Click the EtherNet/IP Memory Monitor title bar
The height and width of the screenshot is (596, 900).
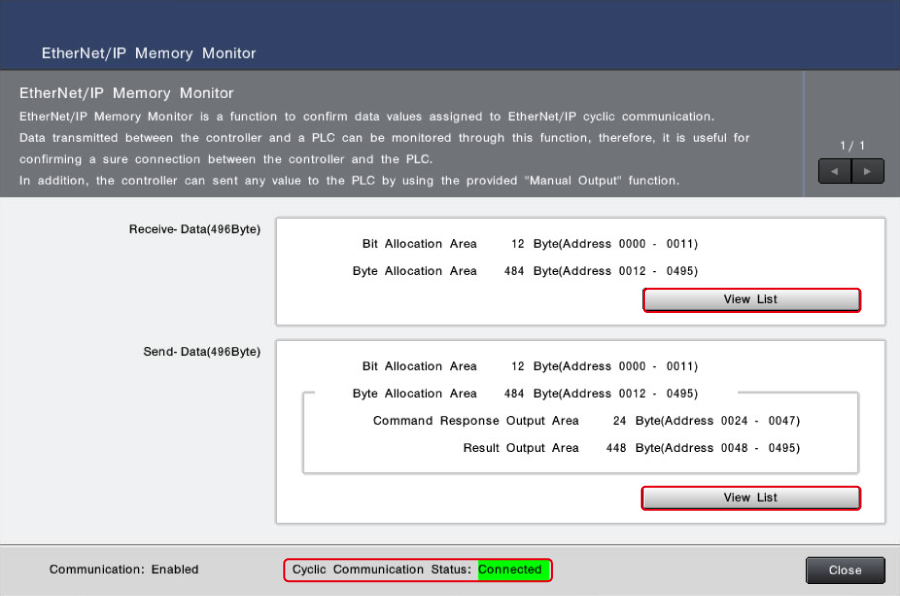[x=149, y=53]
